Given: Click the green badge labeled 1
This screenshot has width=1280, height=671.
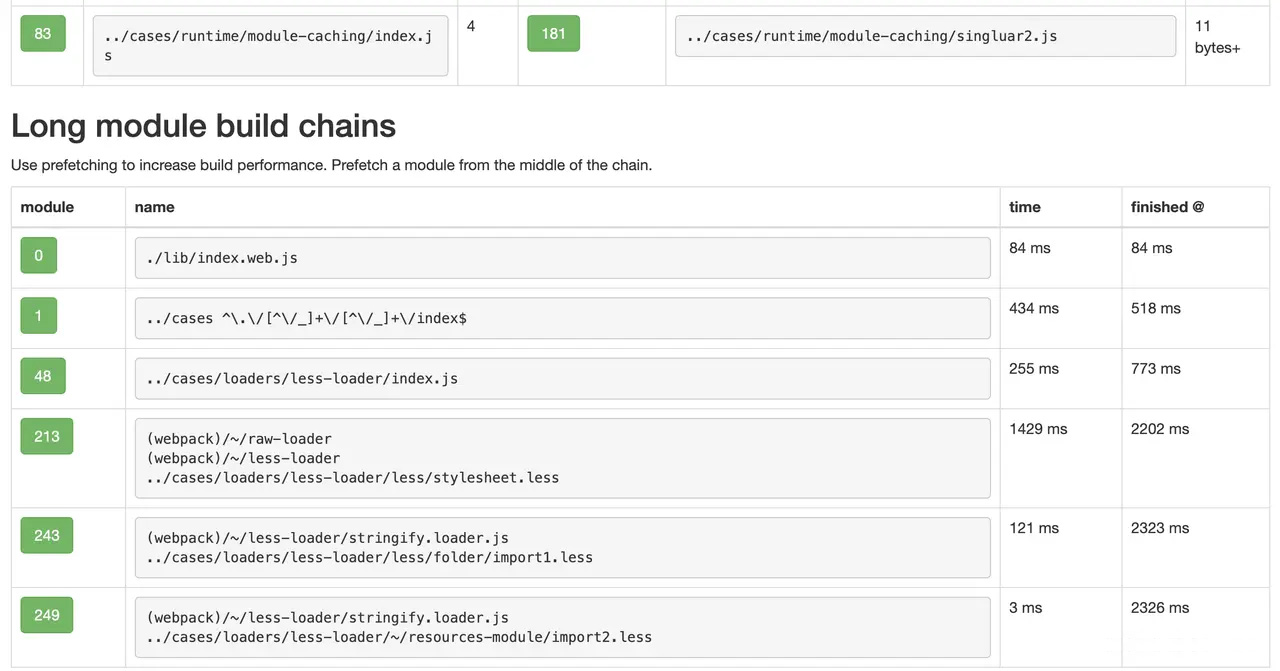Looking at the screenshot, I should (38, 316).
